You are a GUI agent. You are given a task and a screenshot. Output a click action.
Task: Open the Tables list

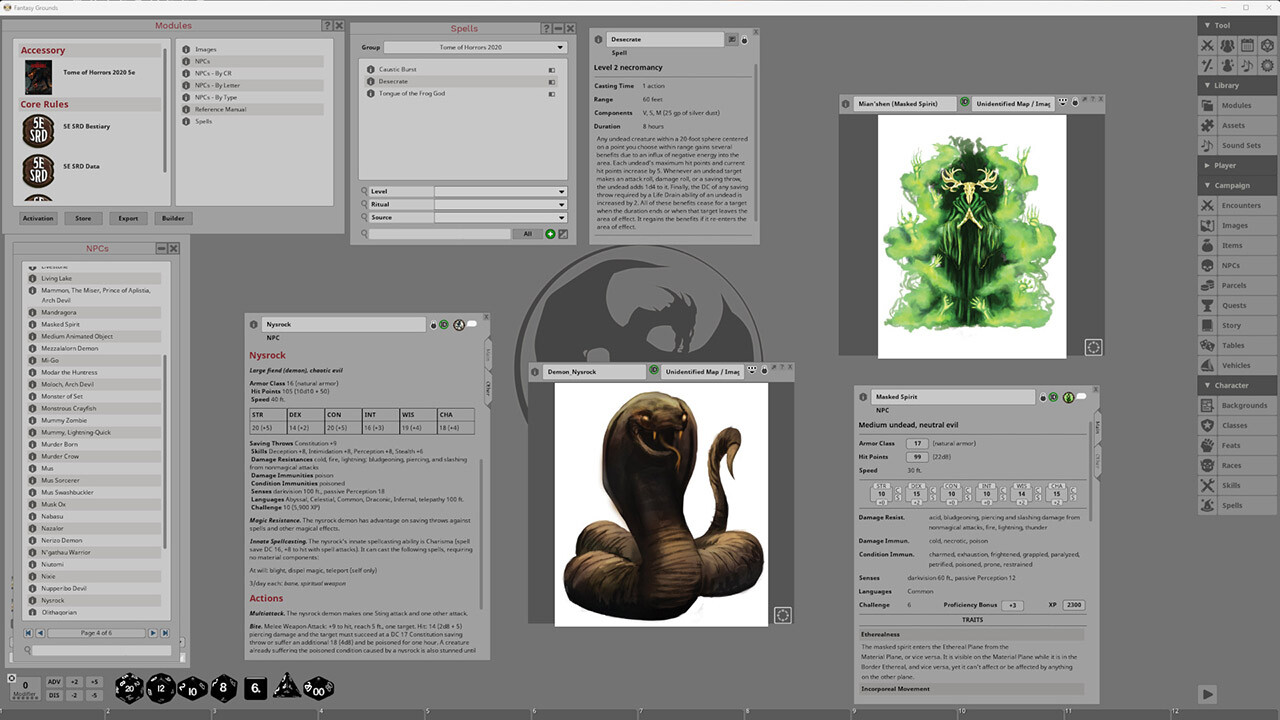tap(1232, 345)
